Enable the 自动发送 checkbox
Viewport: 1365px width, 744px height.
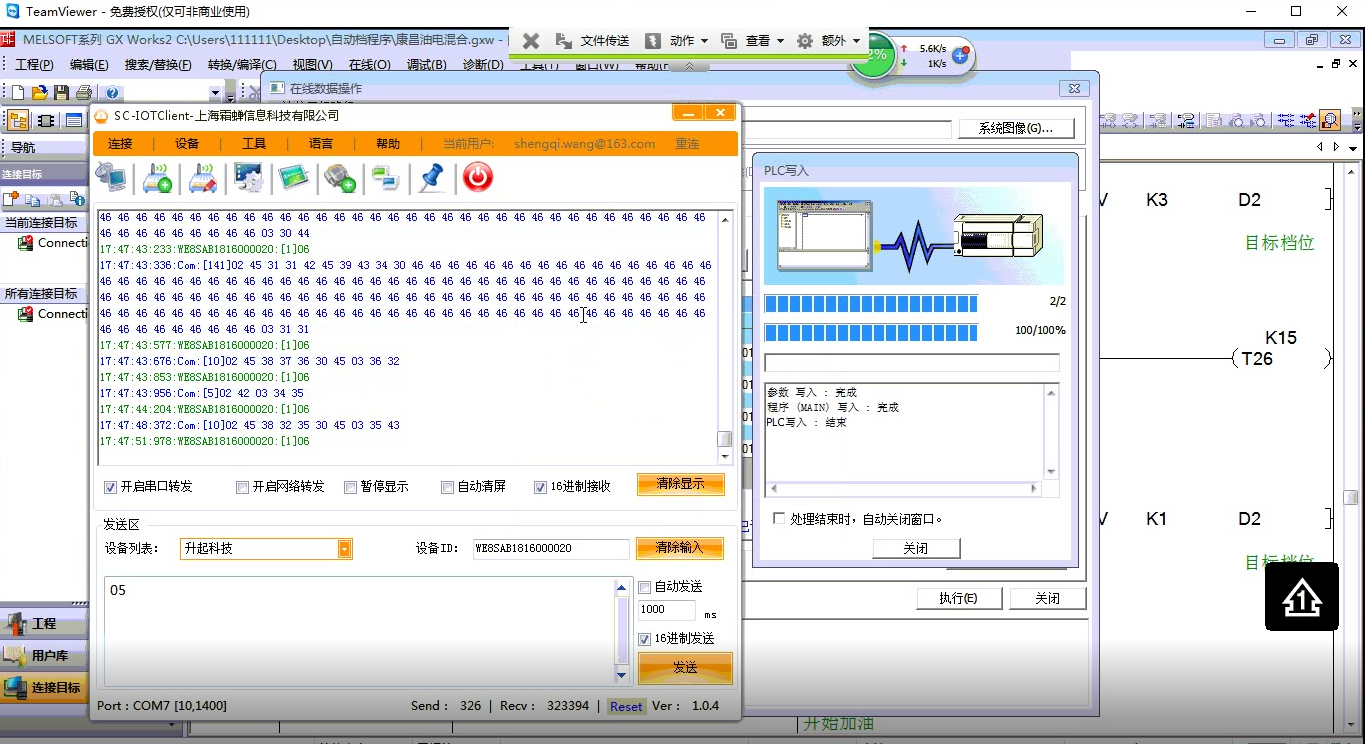[x=645, y=587]
